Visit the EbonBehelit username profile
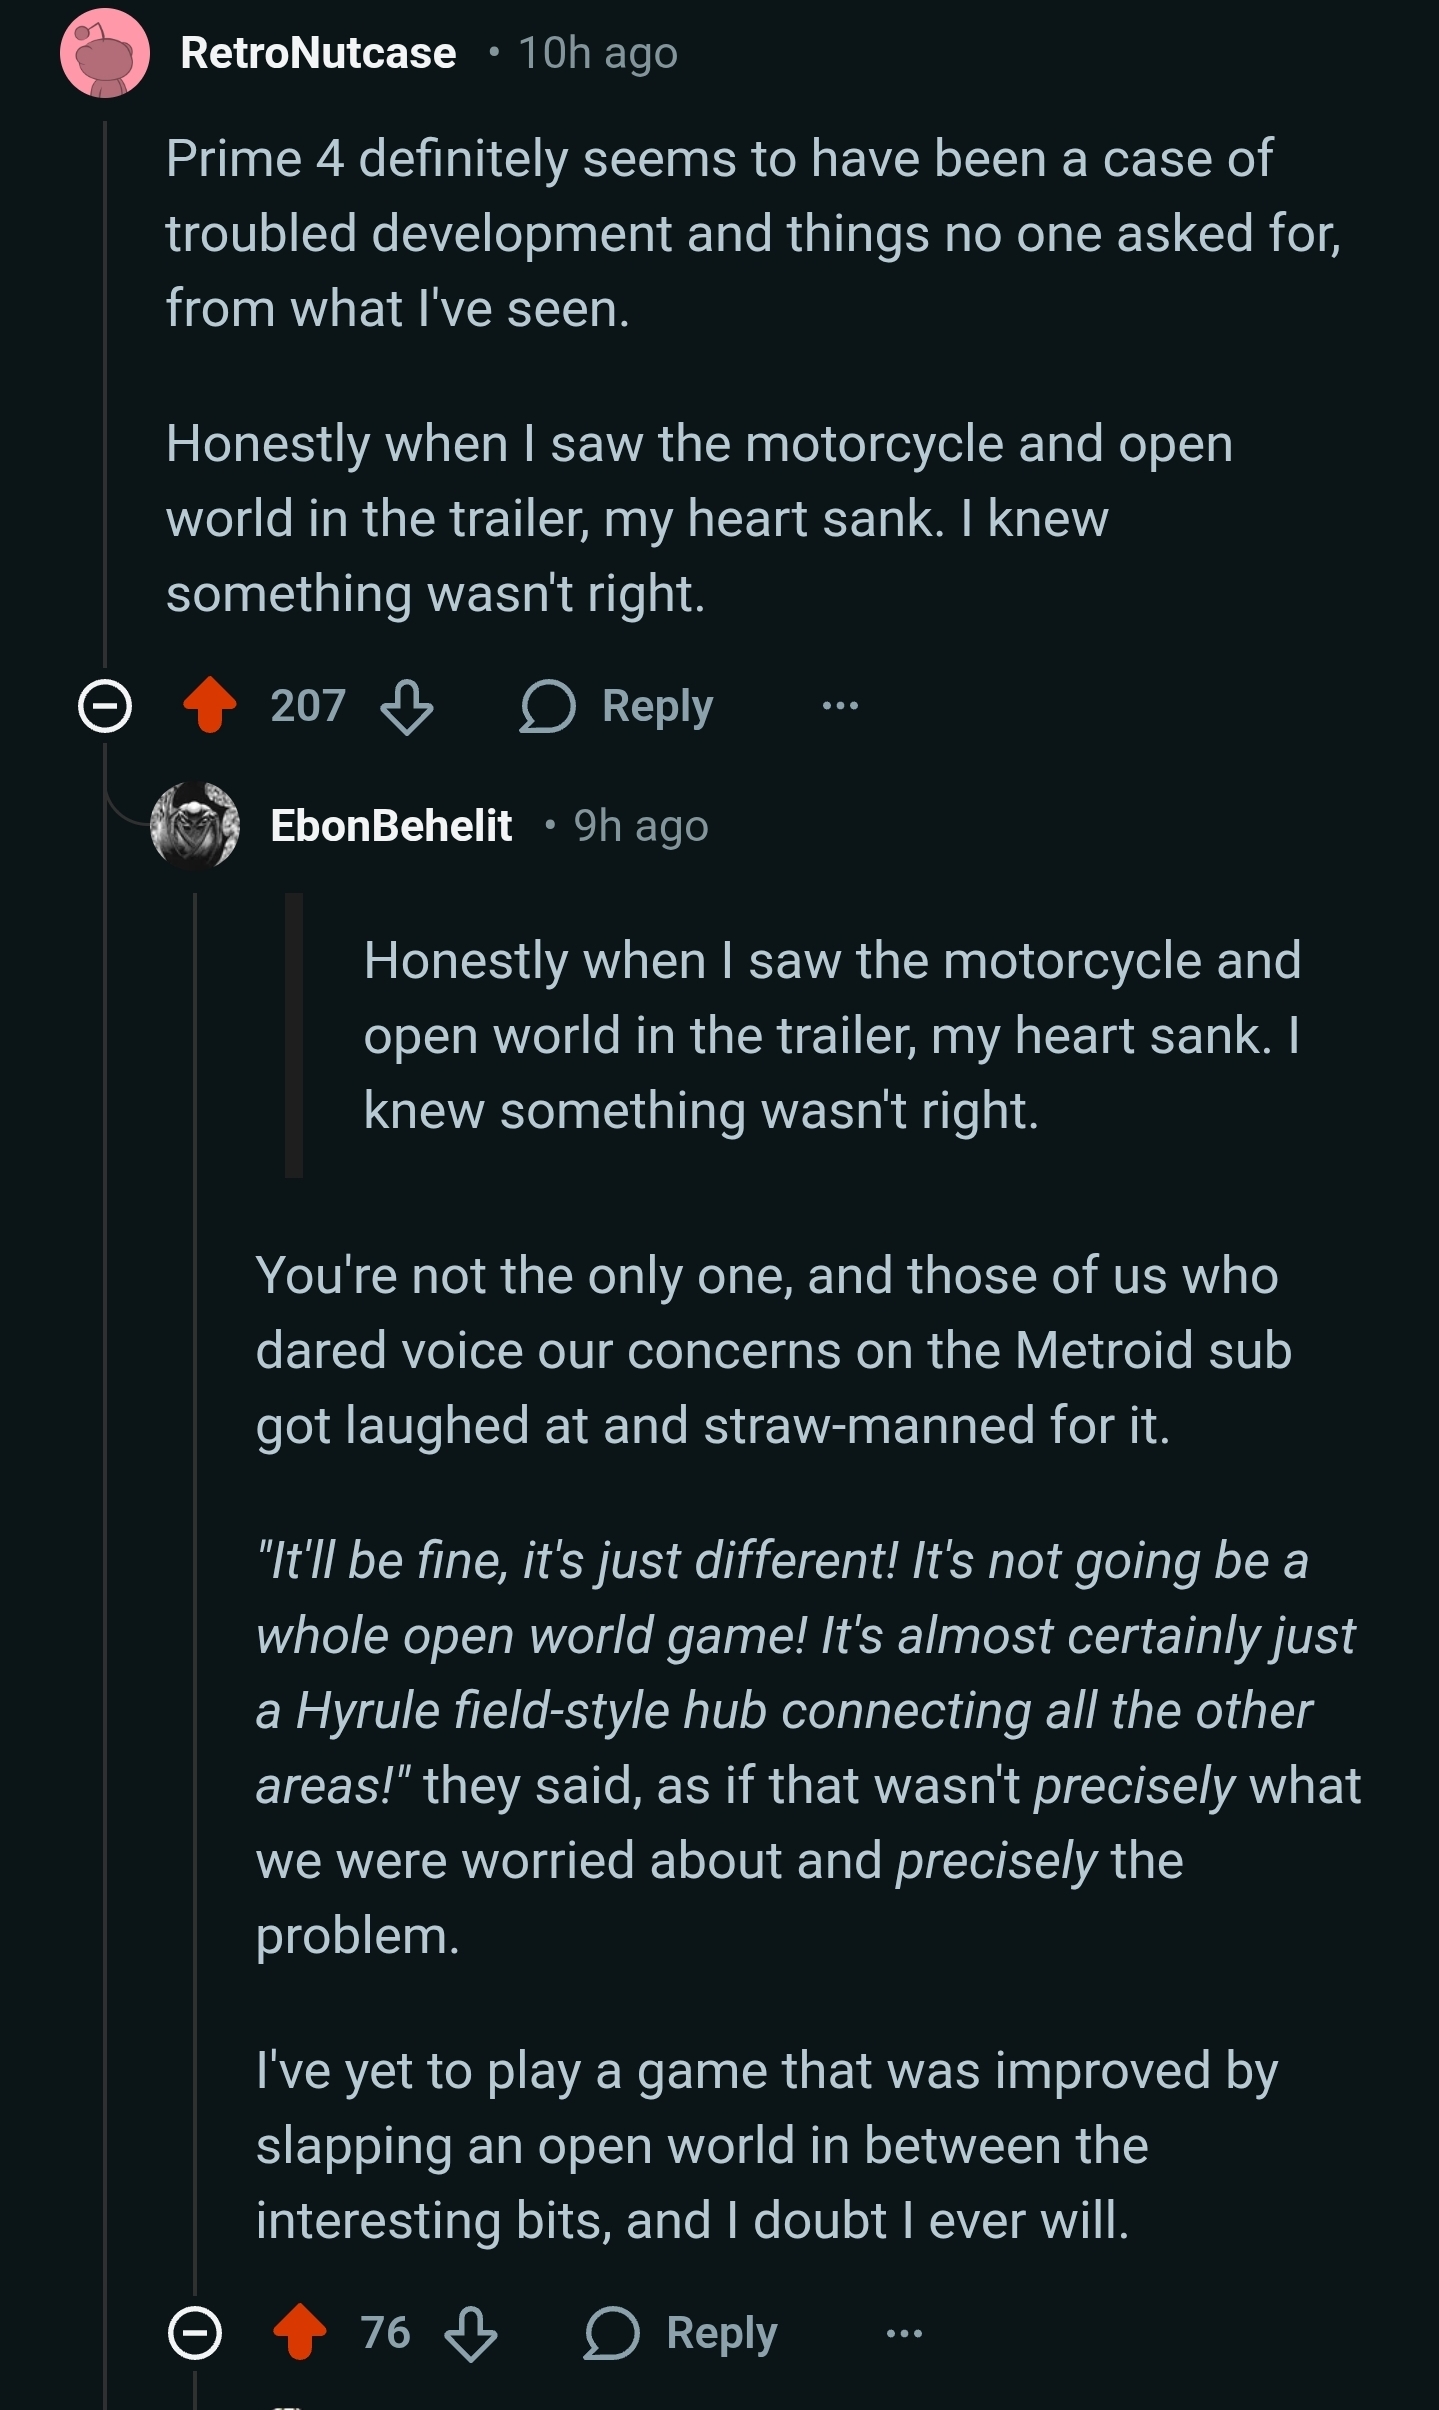Screen dimensions: 1439x2410 (391, 826)
